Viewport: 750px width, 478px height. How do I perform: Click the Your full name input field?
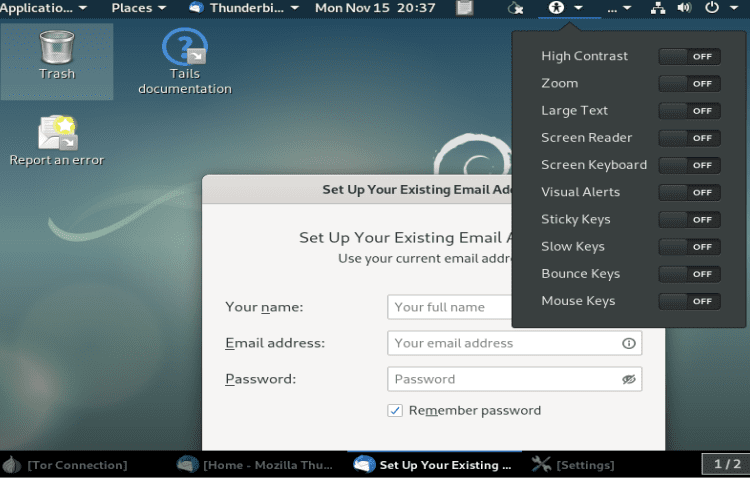tap(450, 307)
